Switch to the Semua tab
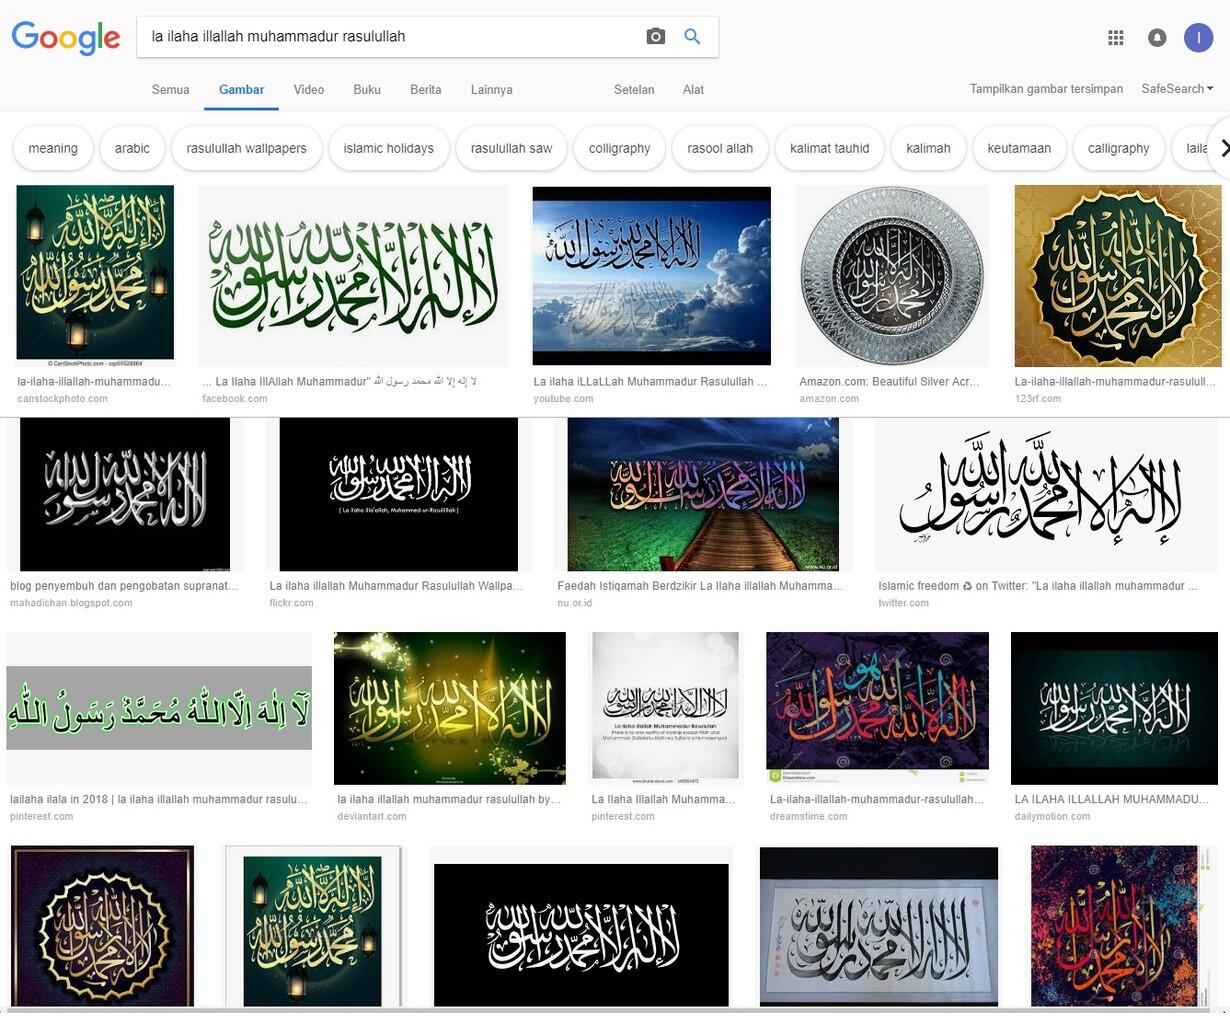Image resolution: width=1230 pixels, height=1024 pixels. click(x=170, y=90)
